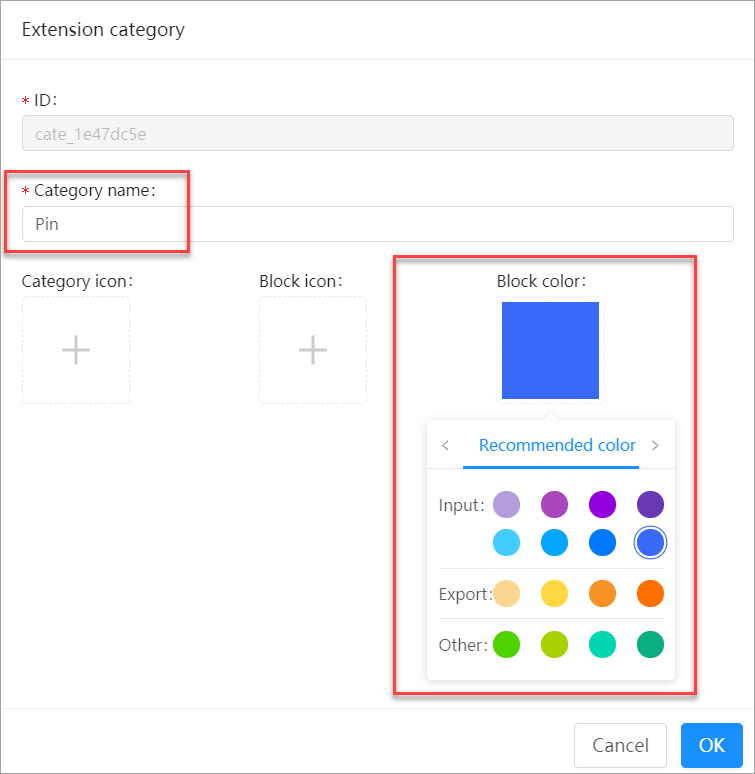Viewport: 755px width, 774px height.
Task: Pick the light lavender Input color
Action: click(x=506, y=505)
